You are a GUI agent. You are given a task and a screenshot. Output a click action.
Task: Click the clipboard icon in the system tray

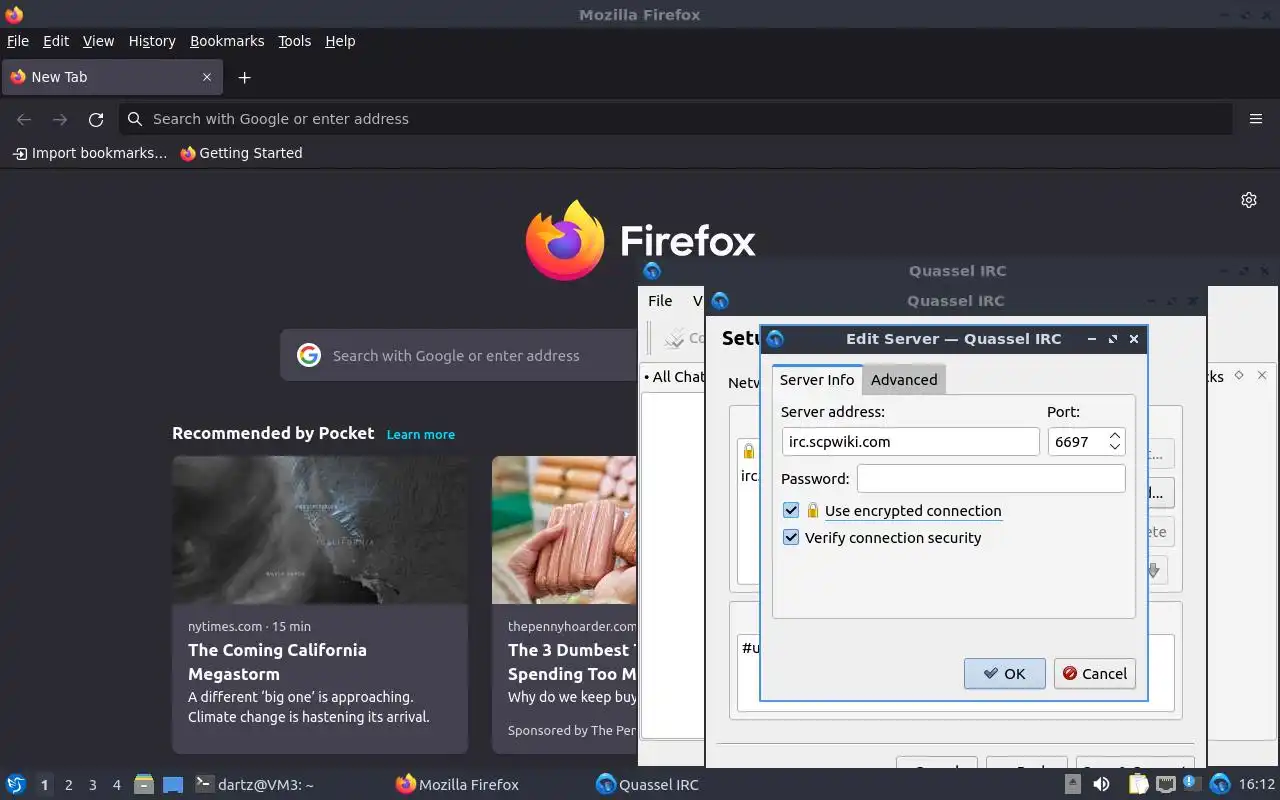tap(1137, 784)
